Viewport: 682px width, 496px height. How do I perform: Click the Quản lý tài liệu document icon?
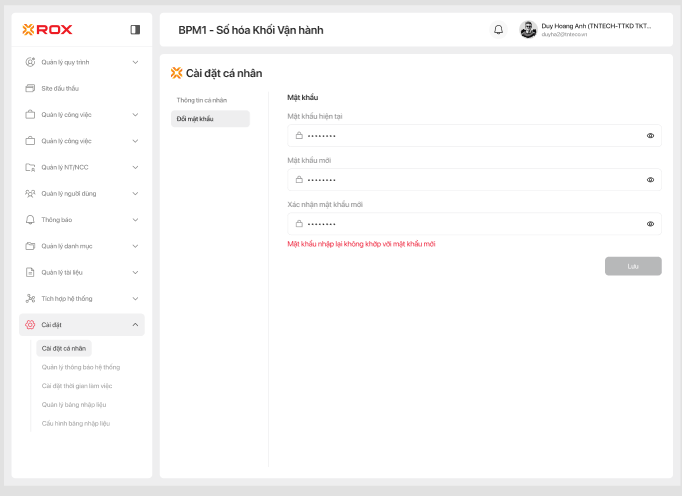pos(30,272)
